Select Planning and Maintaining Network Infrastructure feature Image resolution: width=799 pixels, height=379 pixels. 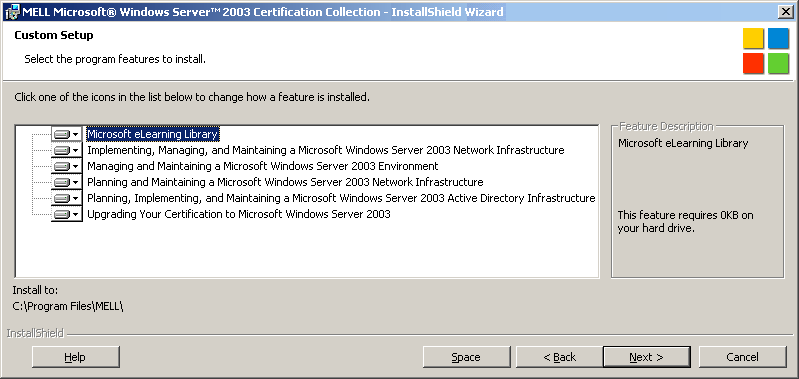tap(285, 182)
